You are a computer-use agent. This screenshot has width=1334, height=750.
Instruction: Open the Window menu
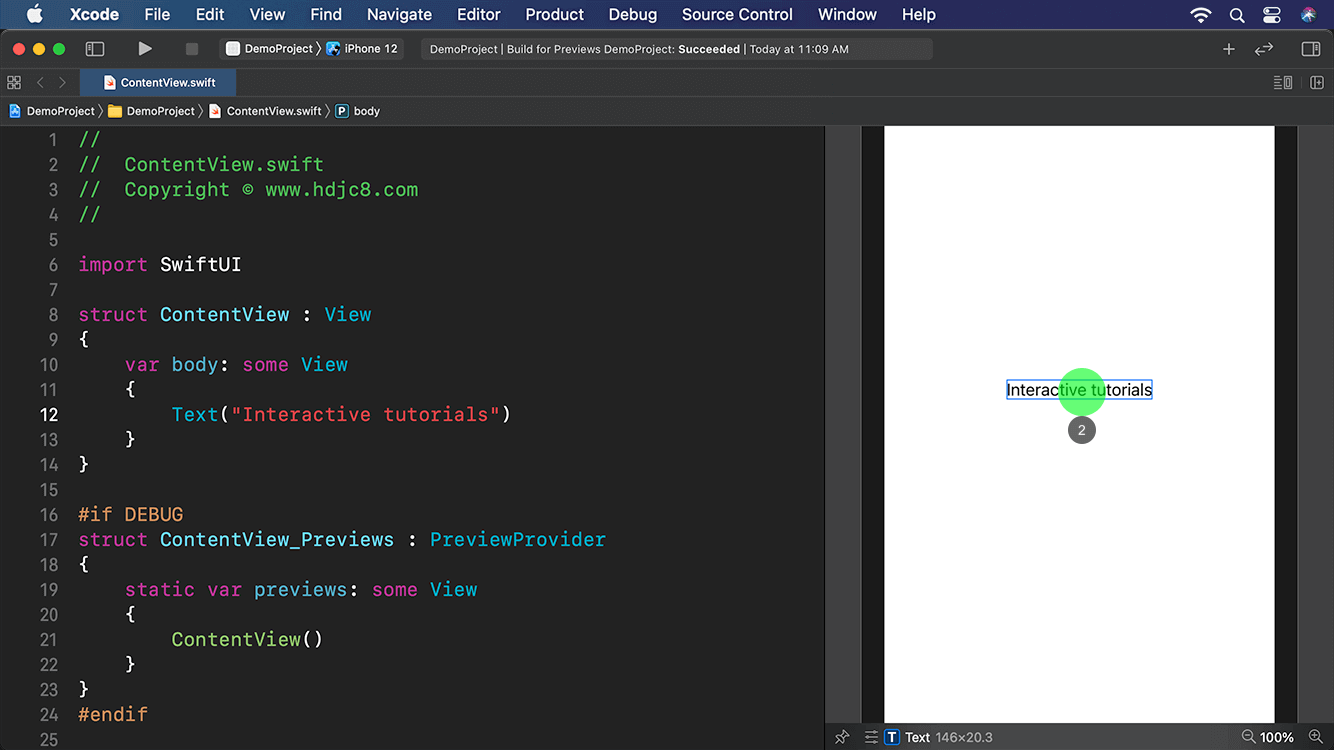point(847,14)
